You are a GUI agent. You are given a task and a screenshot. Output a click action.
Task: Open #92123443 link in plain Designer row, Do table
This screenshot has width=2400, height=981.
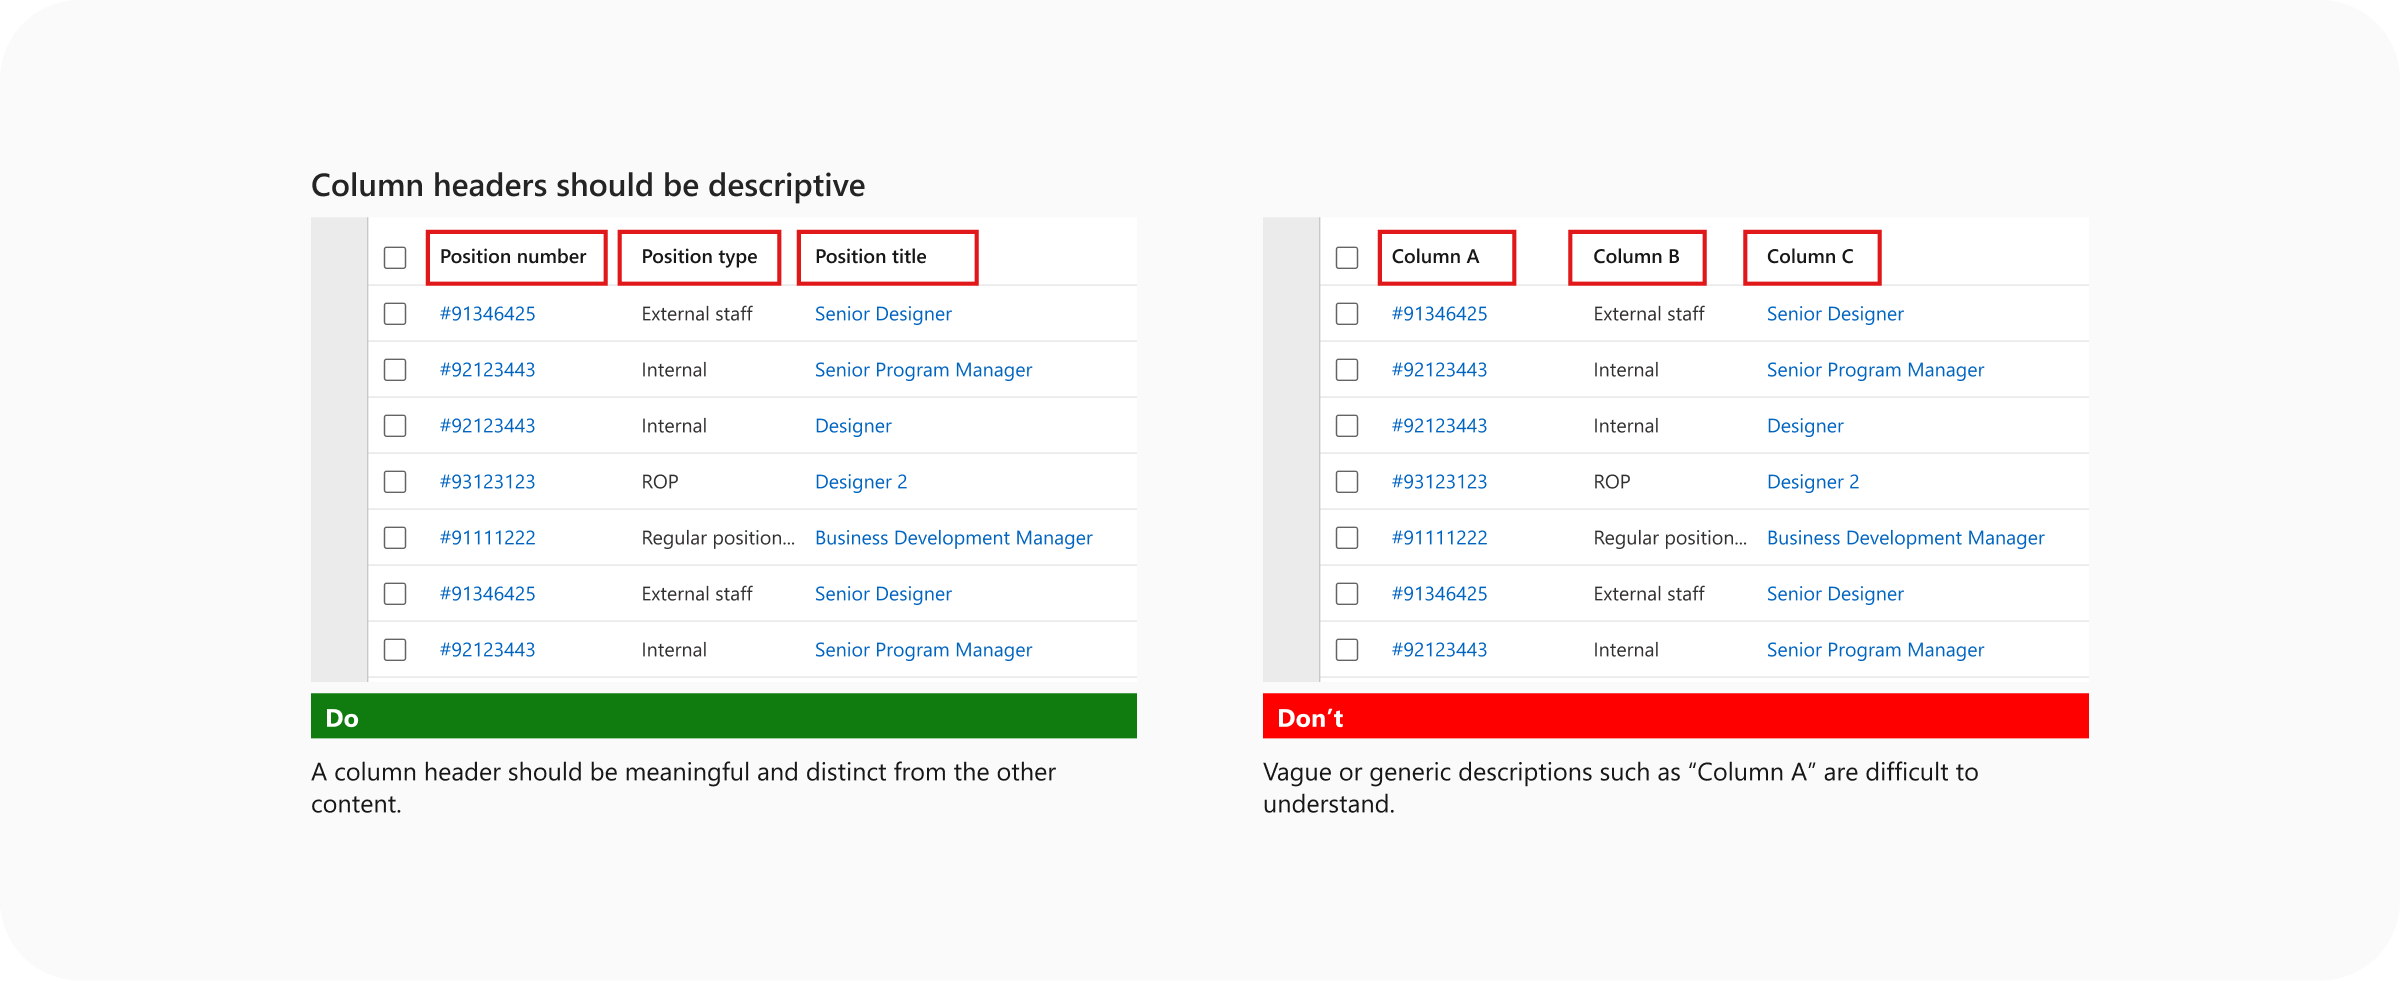coord(488,426)
